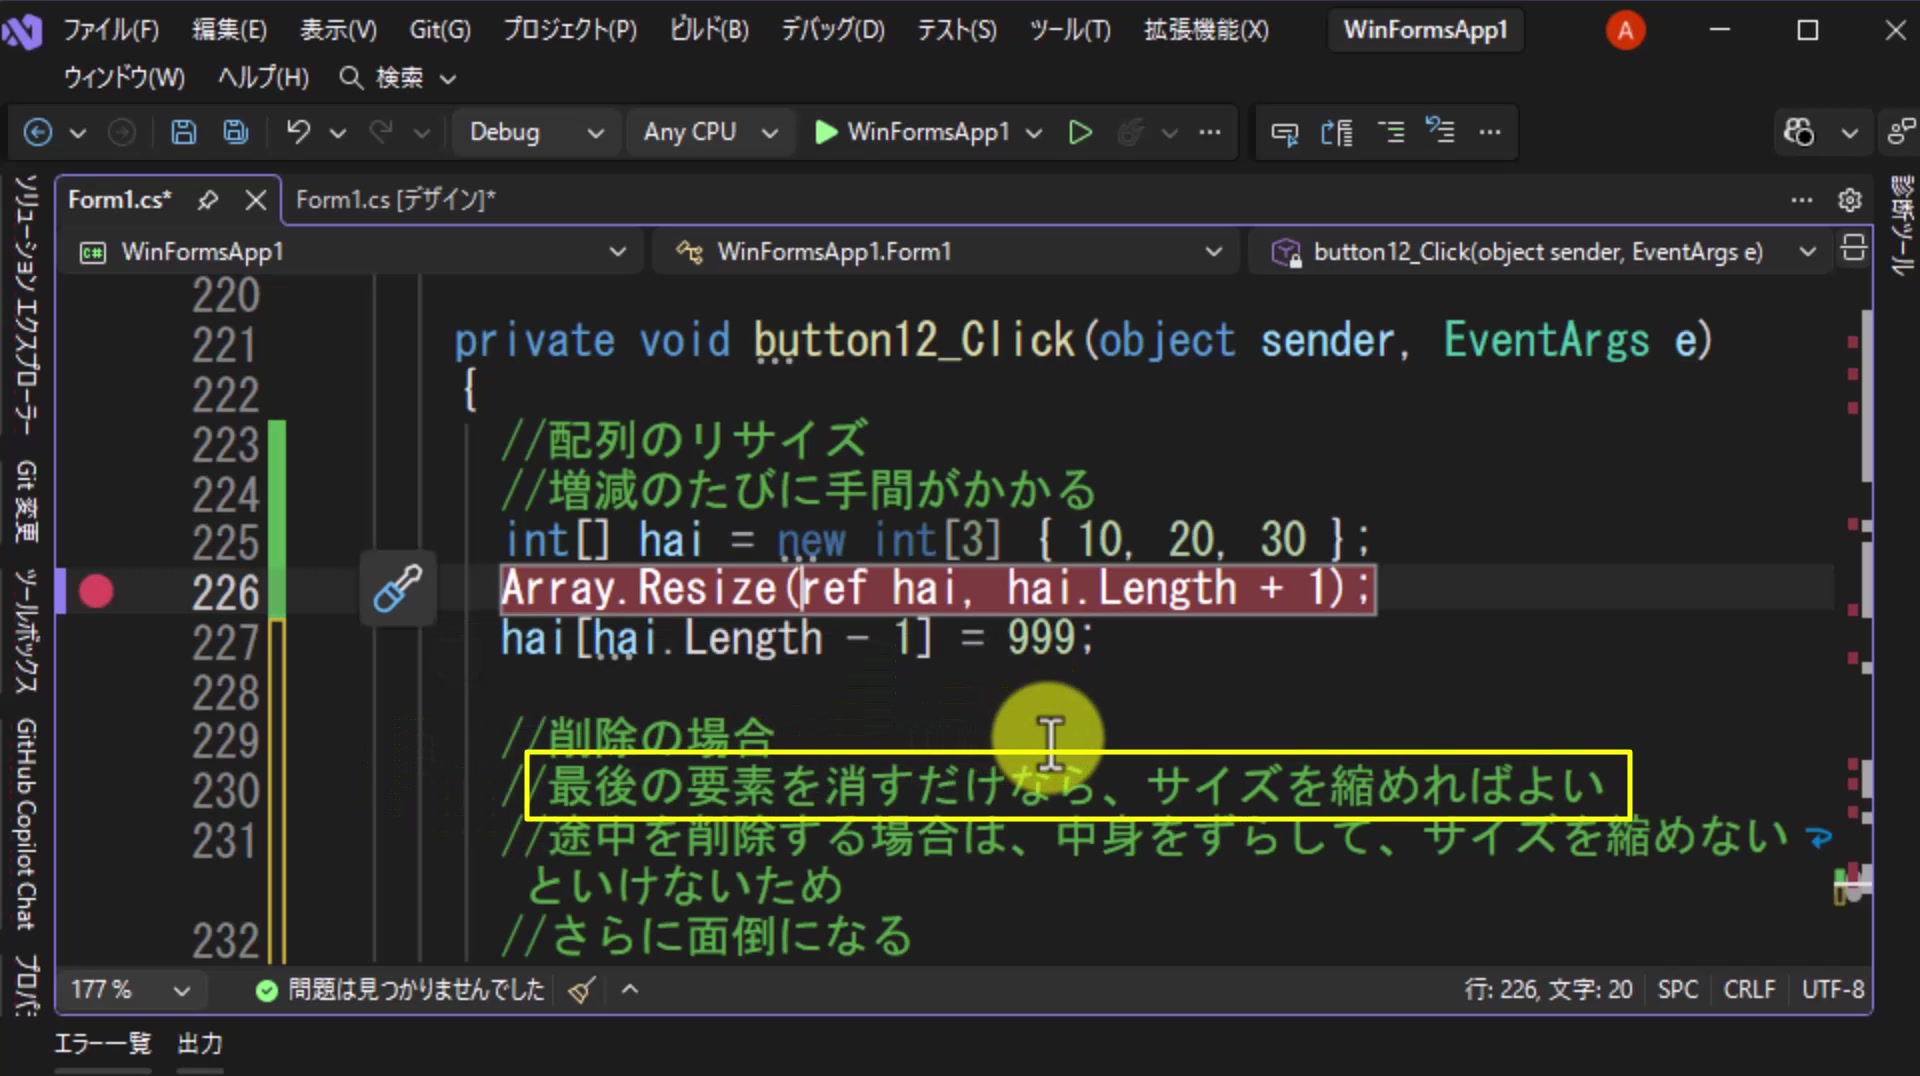This screenshot has width=1920, height=1076.
Task: Click the 拡張機能(X) menu
Action: coord(1206,30)
